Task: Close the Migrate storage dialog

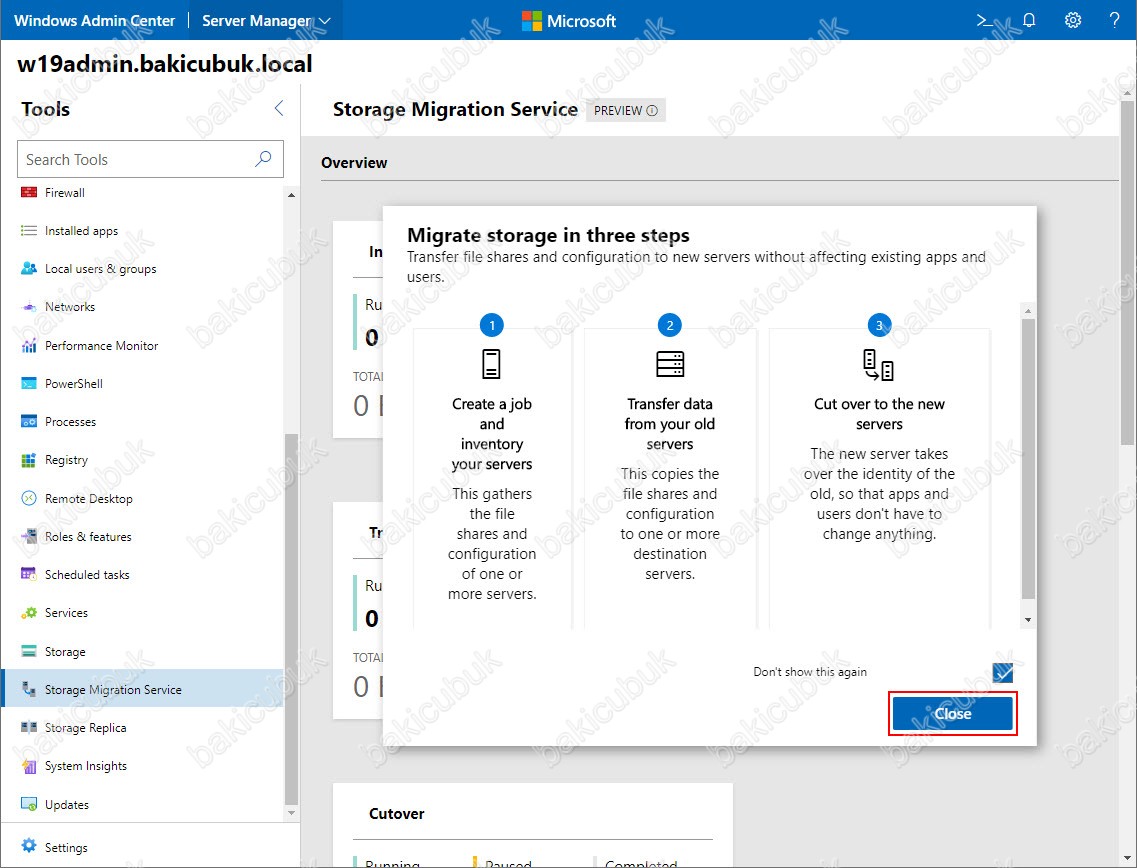Action: (x=952, y=714)
